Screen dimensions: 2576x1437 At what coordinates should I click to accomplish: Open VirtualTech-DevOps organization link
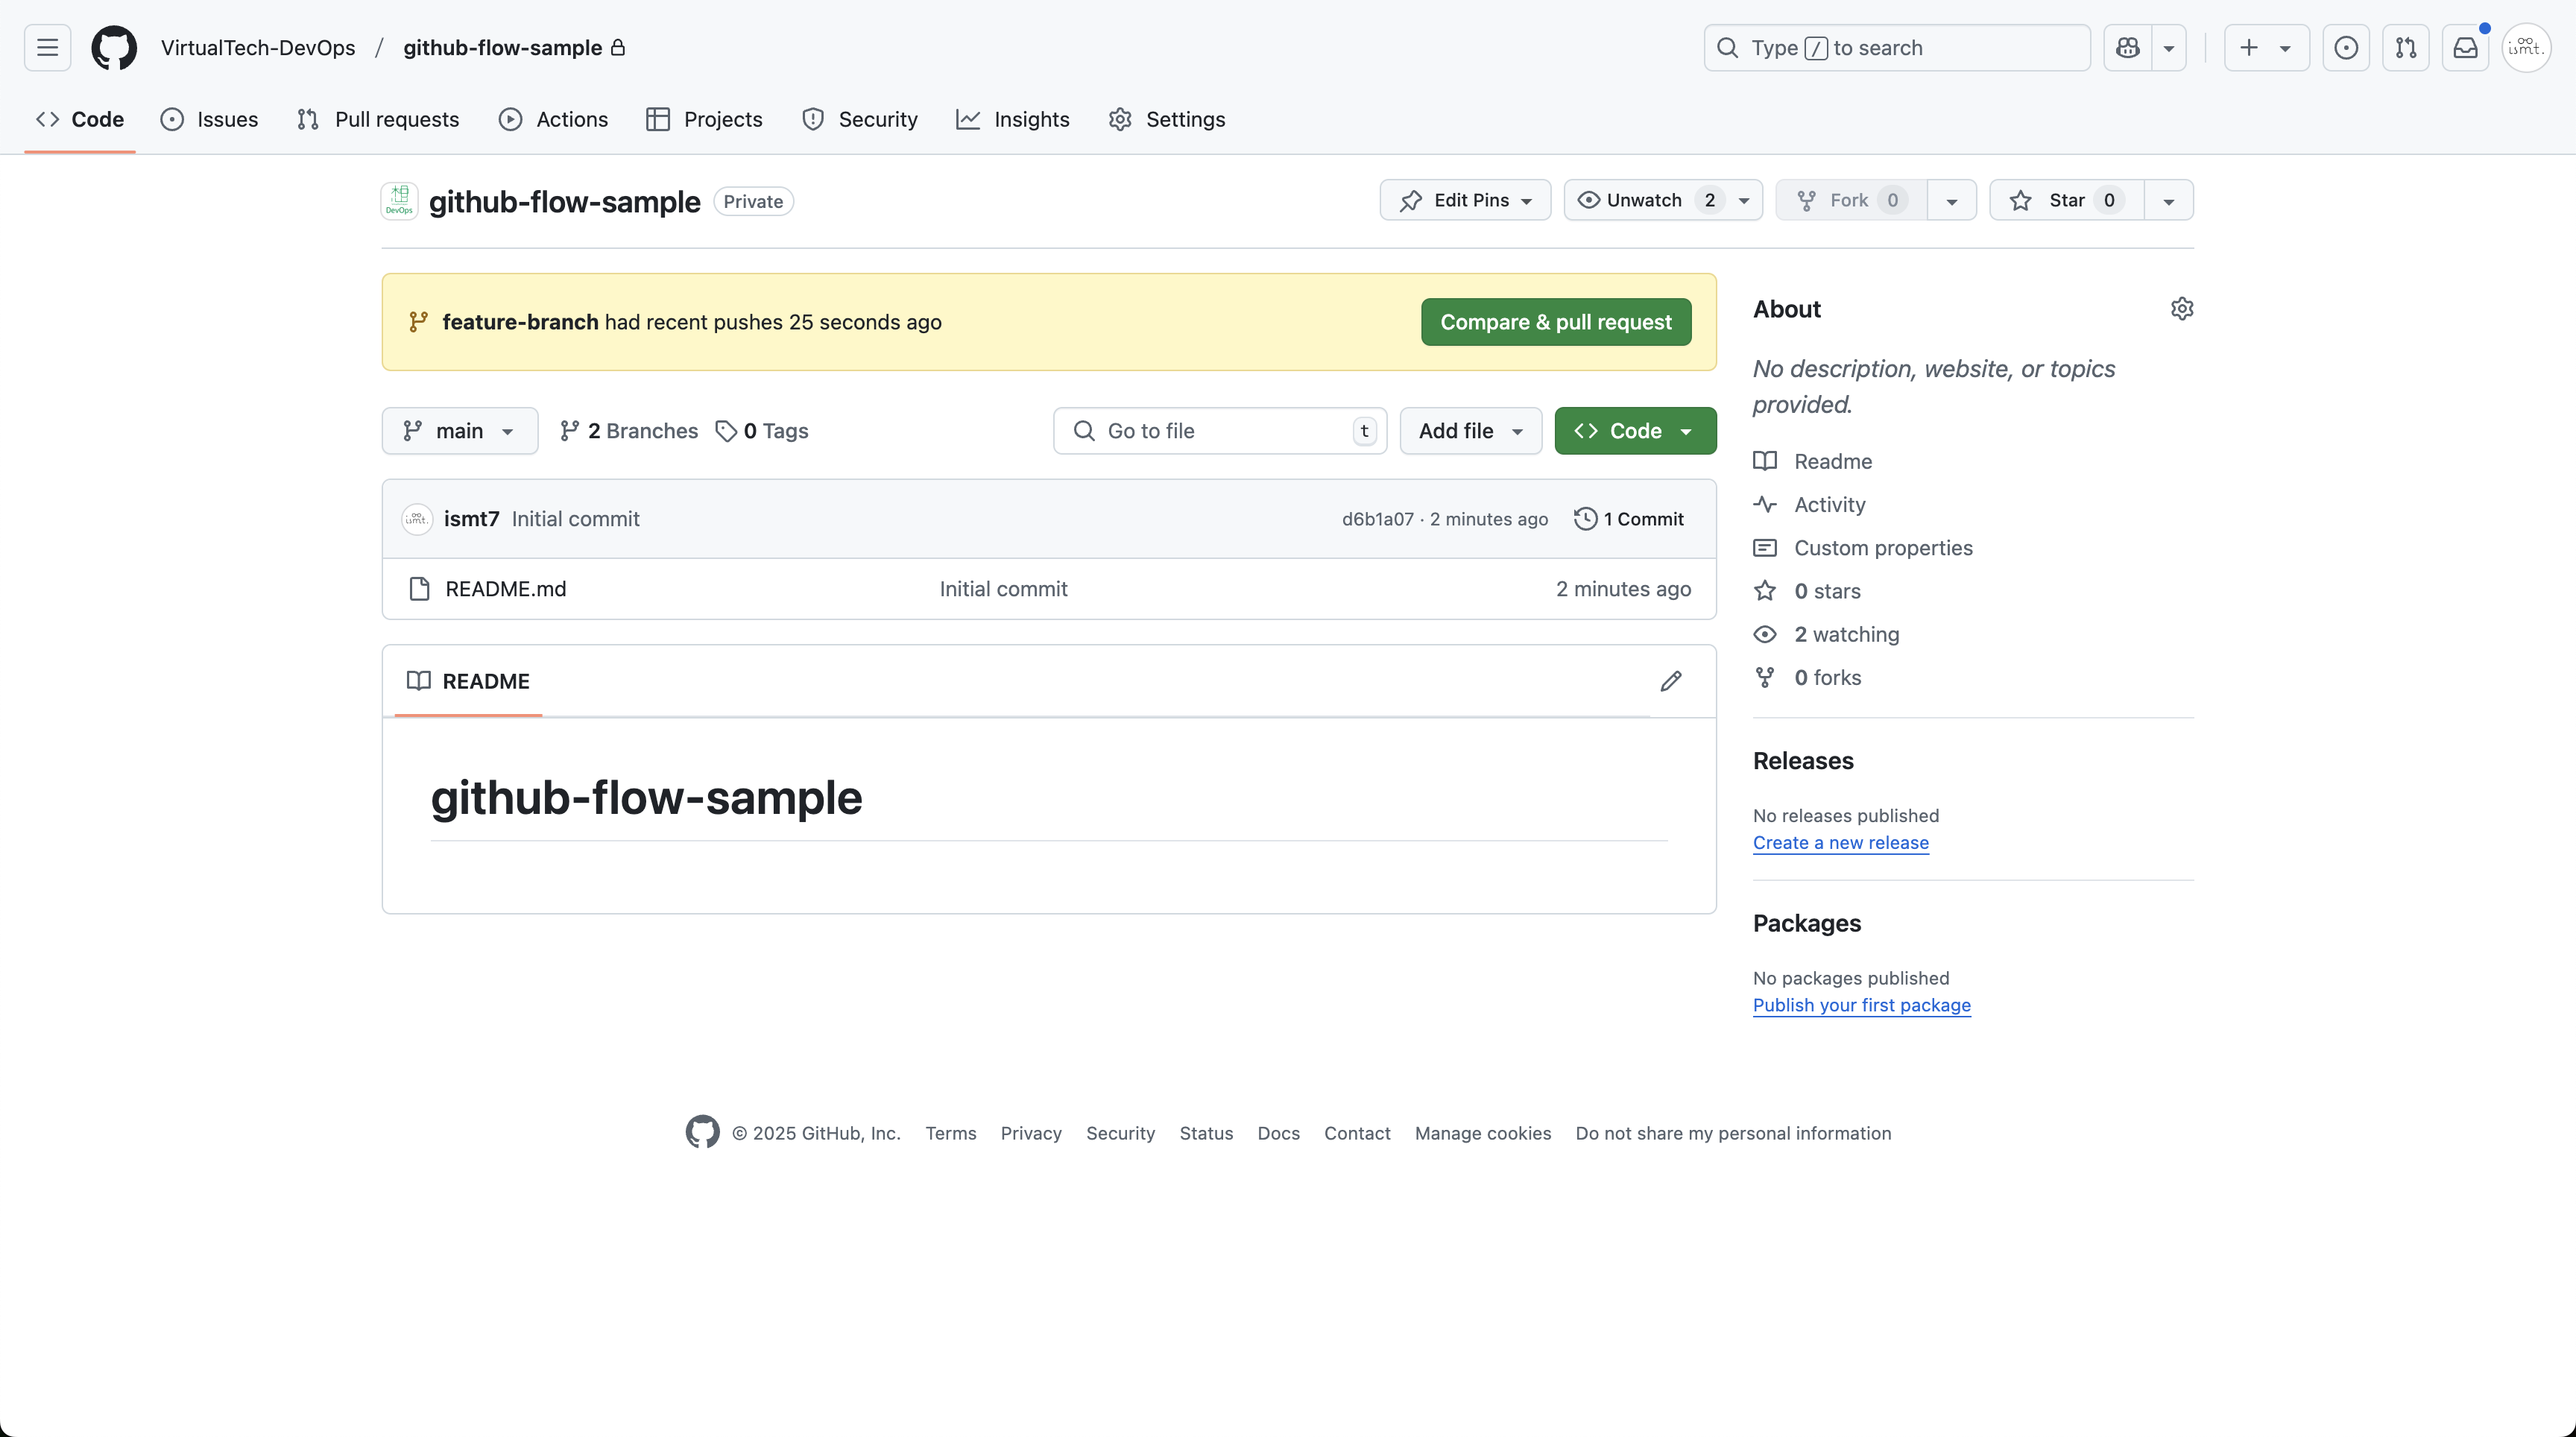(x=258, y=48)
